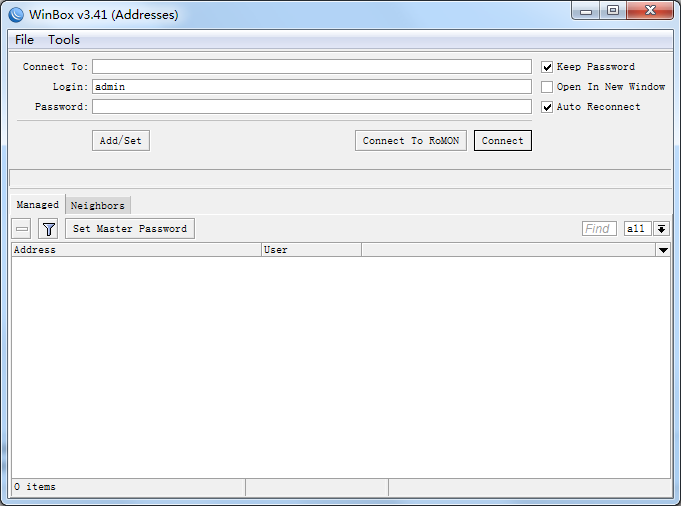Enable Open In New Window checkbox

547,87
